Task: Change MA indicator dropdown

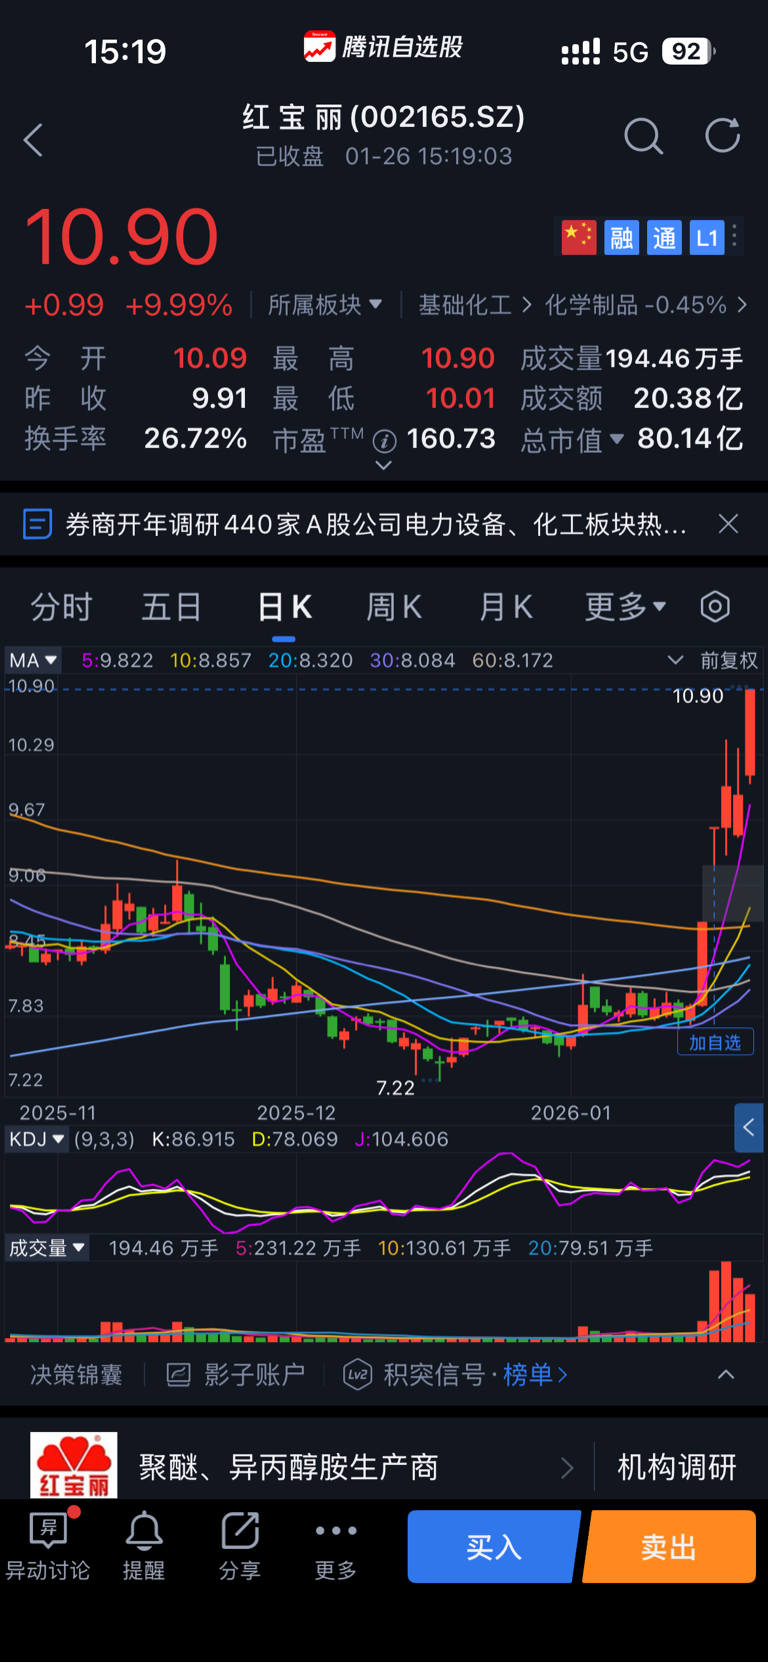Action: click(x=33, y=660)
